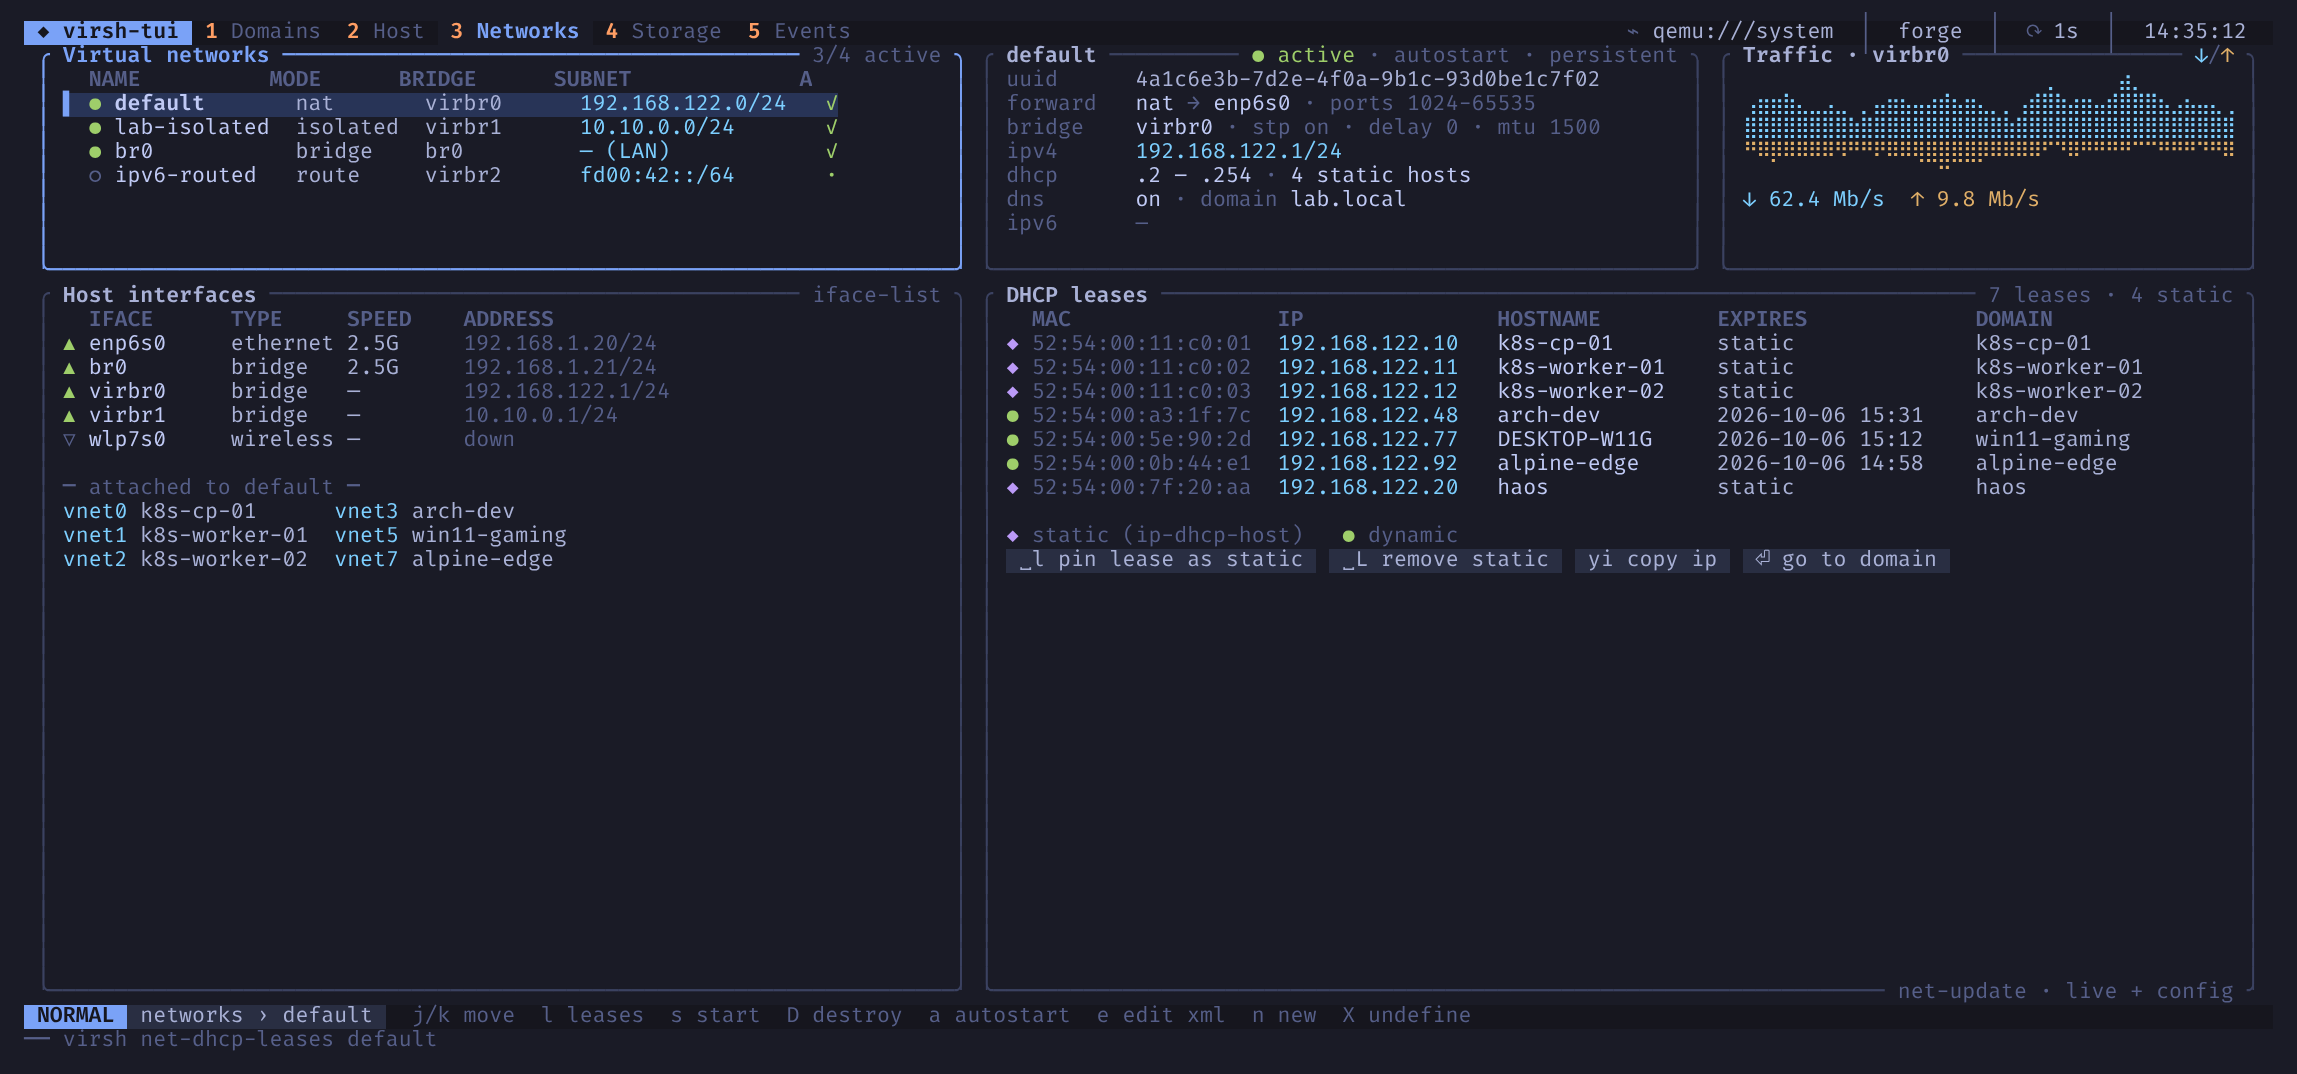Click the virbr0 traffic sparkline graph

click(x=1989, y=120)
